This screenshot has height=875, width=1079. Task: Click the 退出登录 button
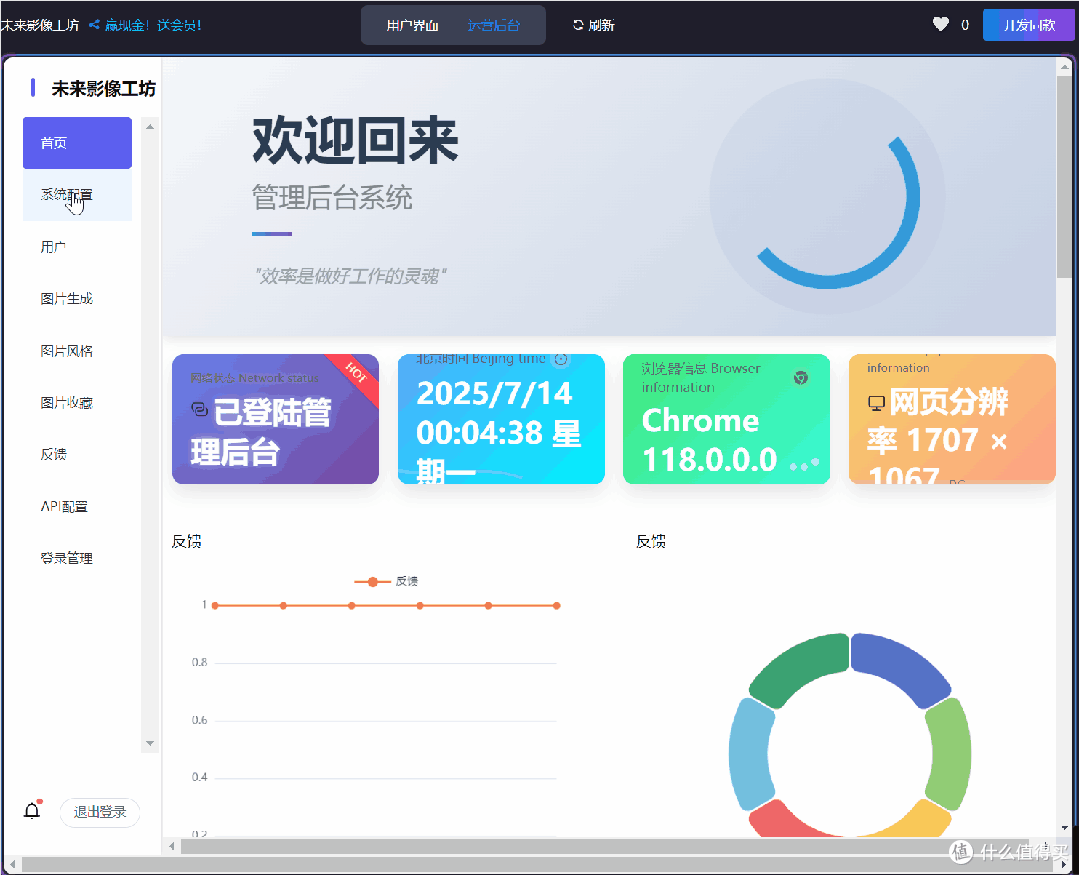(100, 812)
